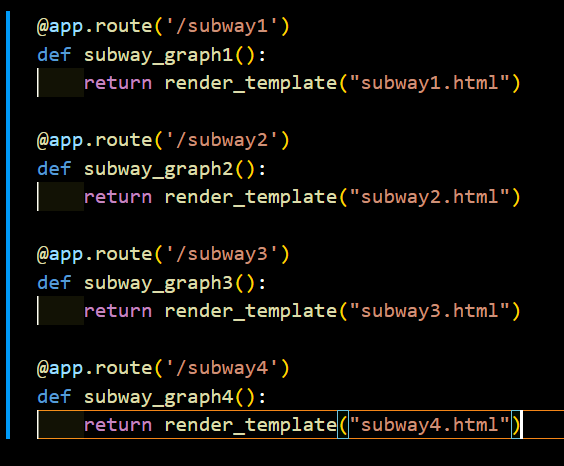Click the subway_graph4 function name
The width and height of the screenshot is (564, 466).
[159, 397]
